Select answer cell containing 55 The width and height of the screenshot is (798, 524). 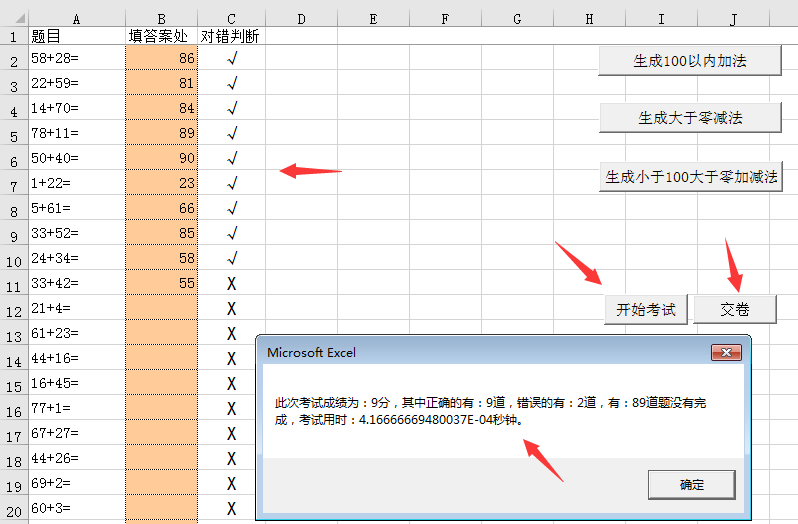pyautogui.click(x=161, y=282)
